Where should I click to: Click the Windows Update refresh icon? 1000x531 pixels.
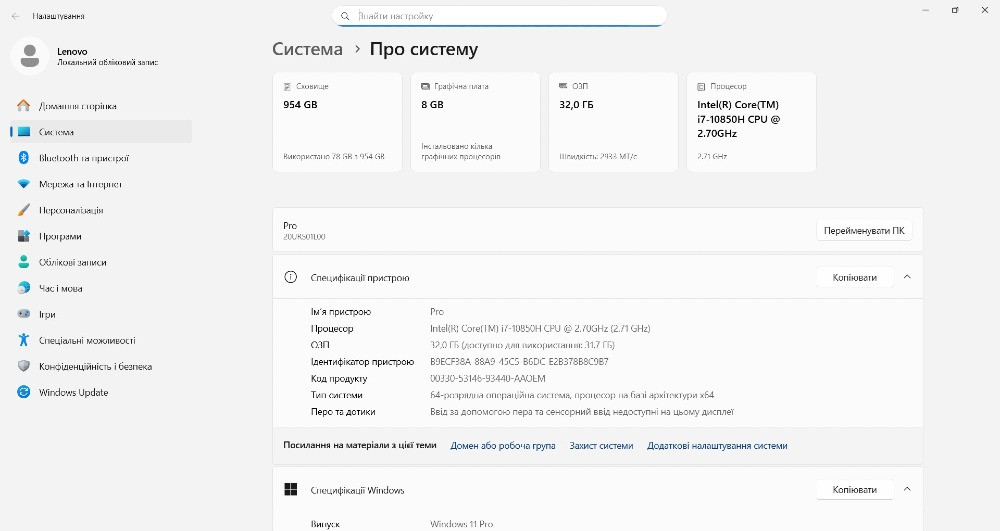tap(24, 392)
